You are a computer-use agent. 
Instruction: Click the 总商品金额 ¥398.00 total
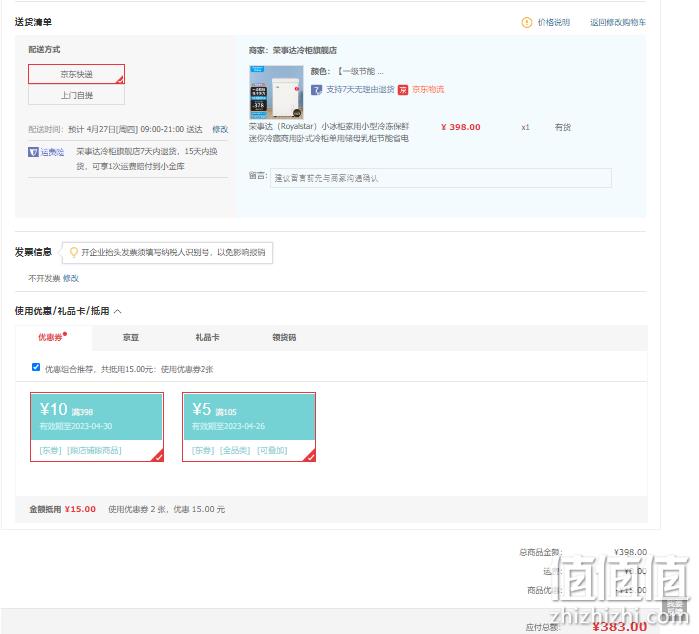(x=630, y=552)
